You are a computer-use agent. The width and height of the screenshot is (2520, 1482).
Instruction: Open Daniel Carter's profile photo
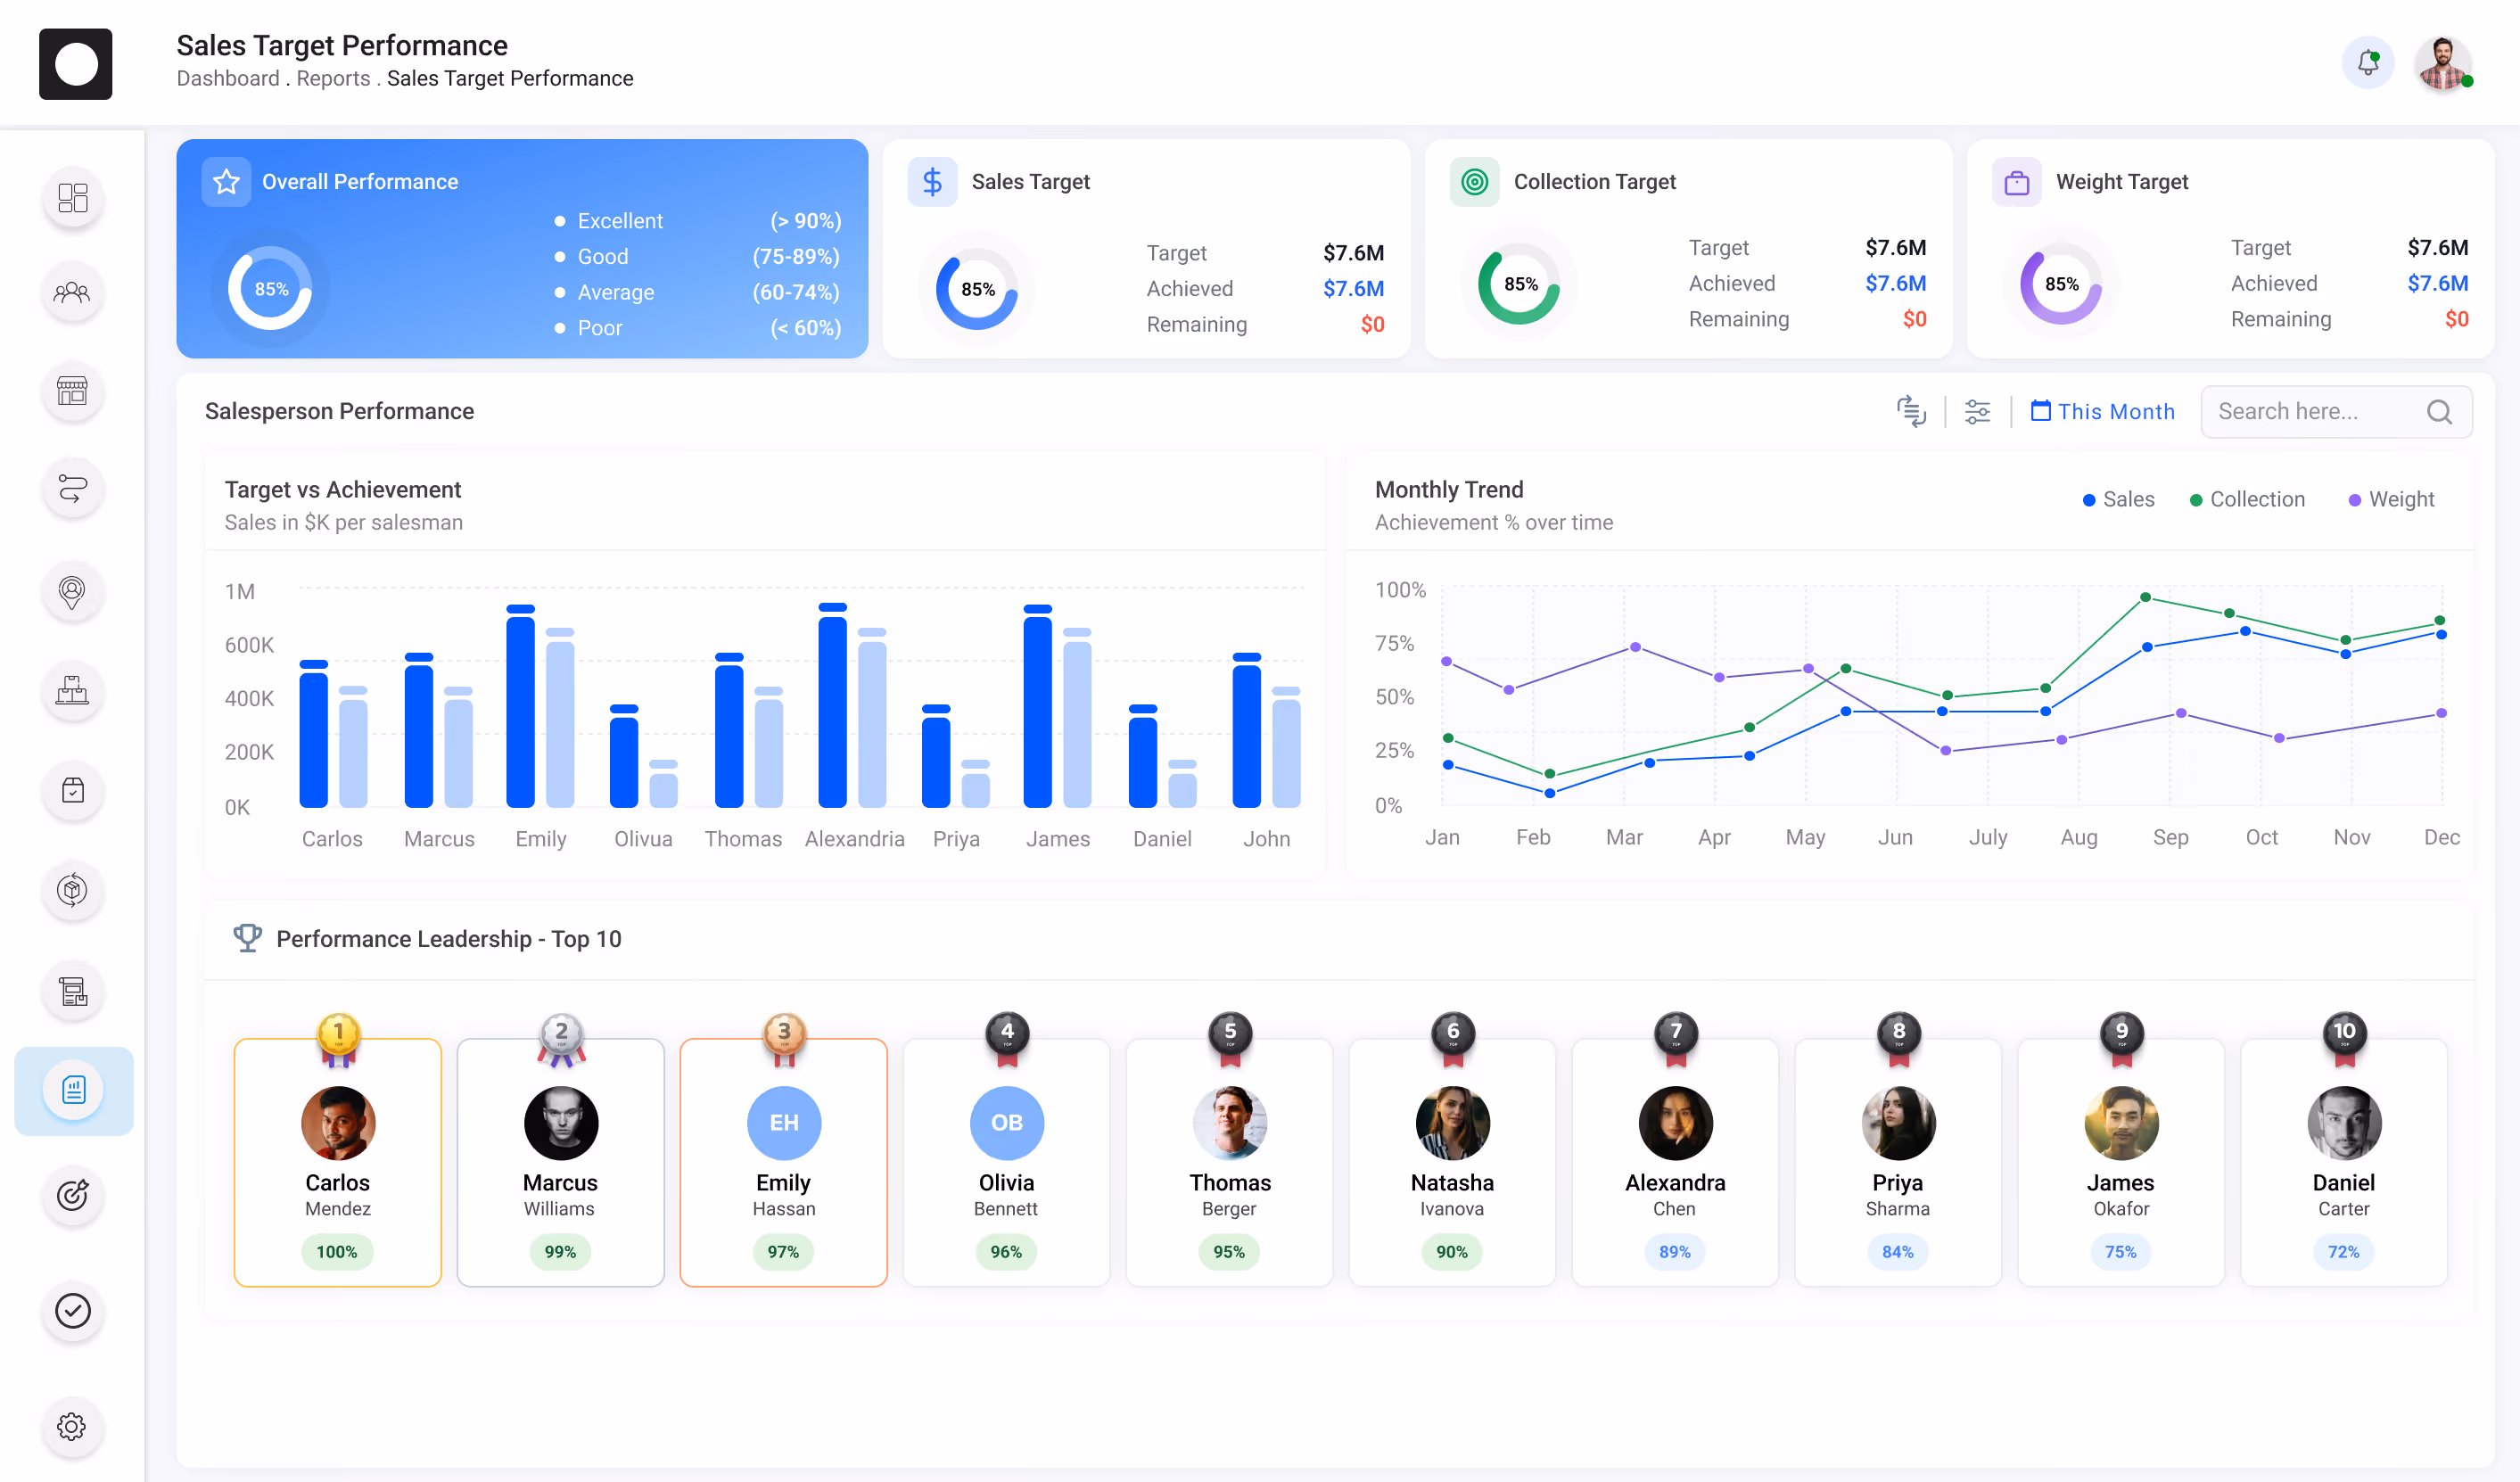(2345, 1123)
